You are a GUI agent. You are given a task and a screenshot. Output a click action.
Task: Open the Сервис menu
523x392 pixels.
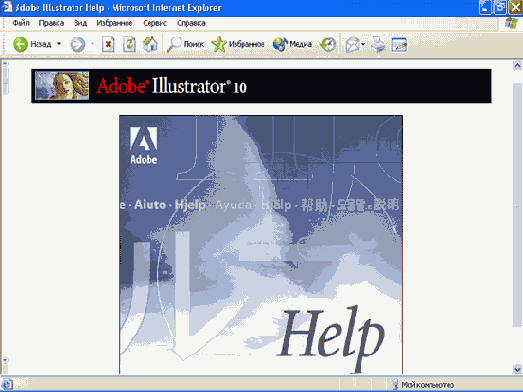[x=155, y=23]
